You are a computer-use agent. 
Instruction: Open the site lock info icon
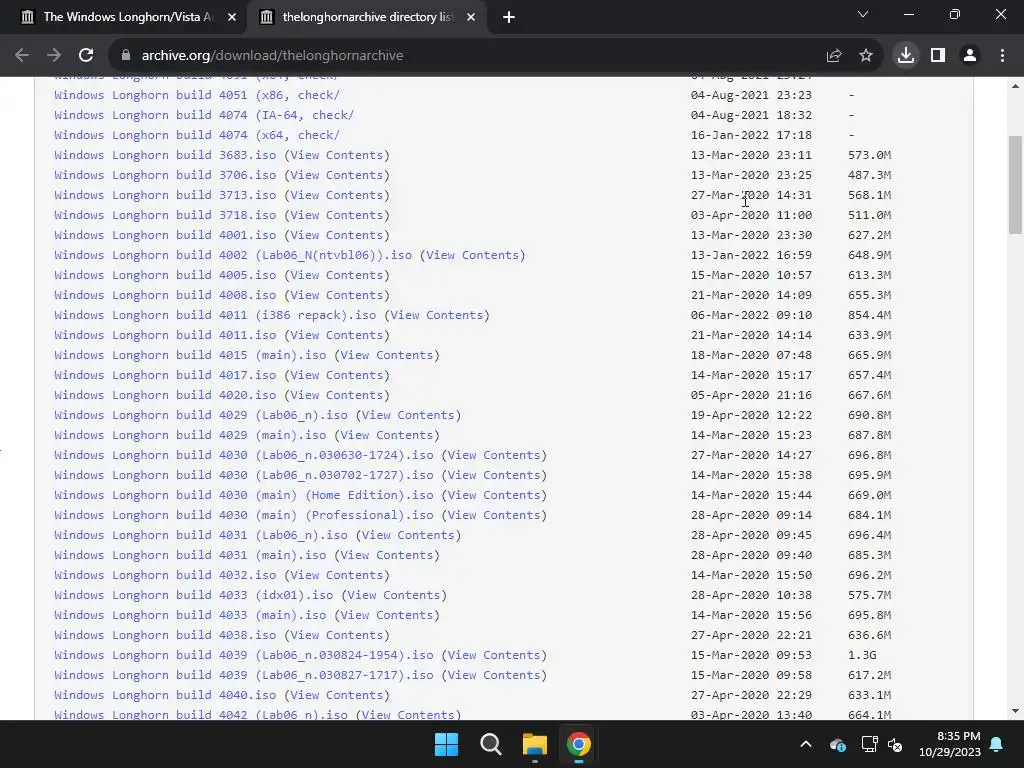(126, 56)
